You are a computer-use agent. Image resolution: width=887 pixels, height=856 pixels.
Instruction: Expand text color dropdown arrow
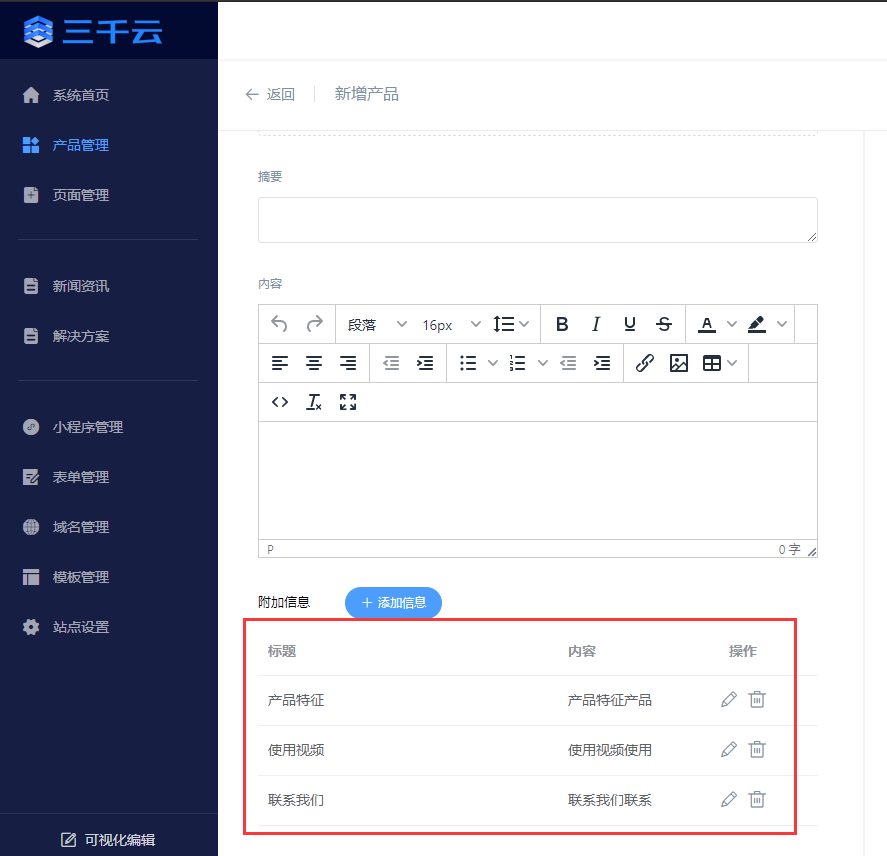(731, 324)
